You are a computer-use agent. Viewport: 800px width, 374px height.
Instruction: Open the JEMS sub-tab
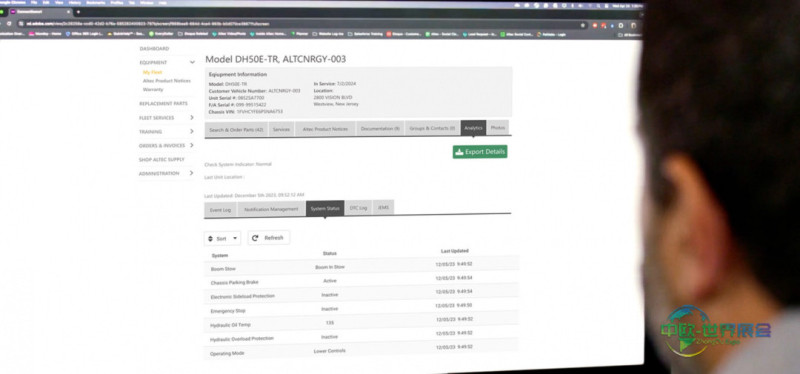coord(383,207)
